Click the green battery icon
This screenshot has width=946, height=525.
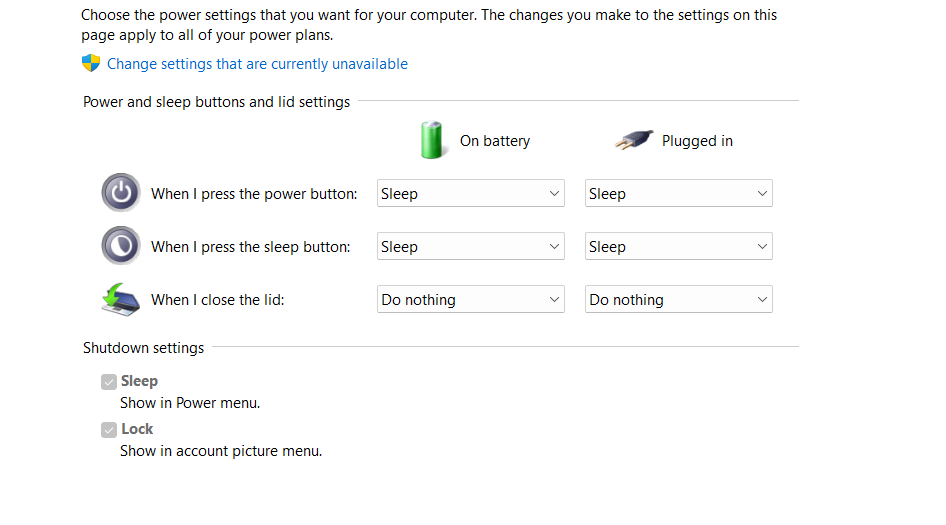tap(433, 141)
